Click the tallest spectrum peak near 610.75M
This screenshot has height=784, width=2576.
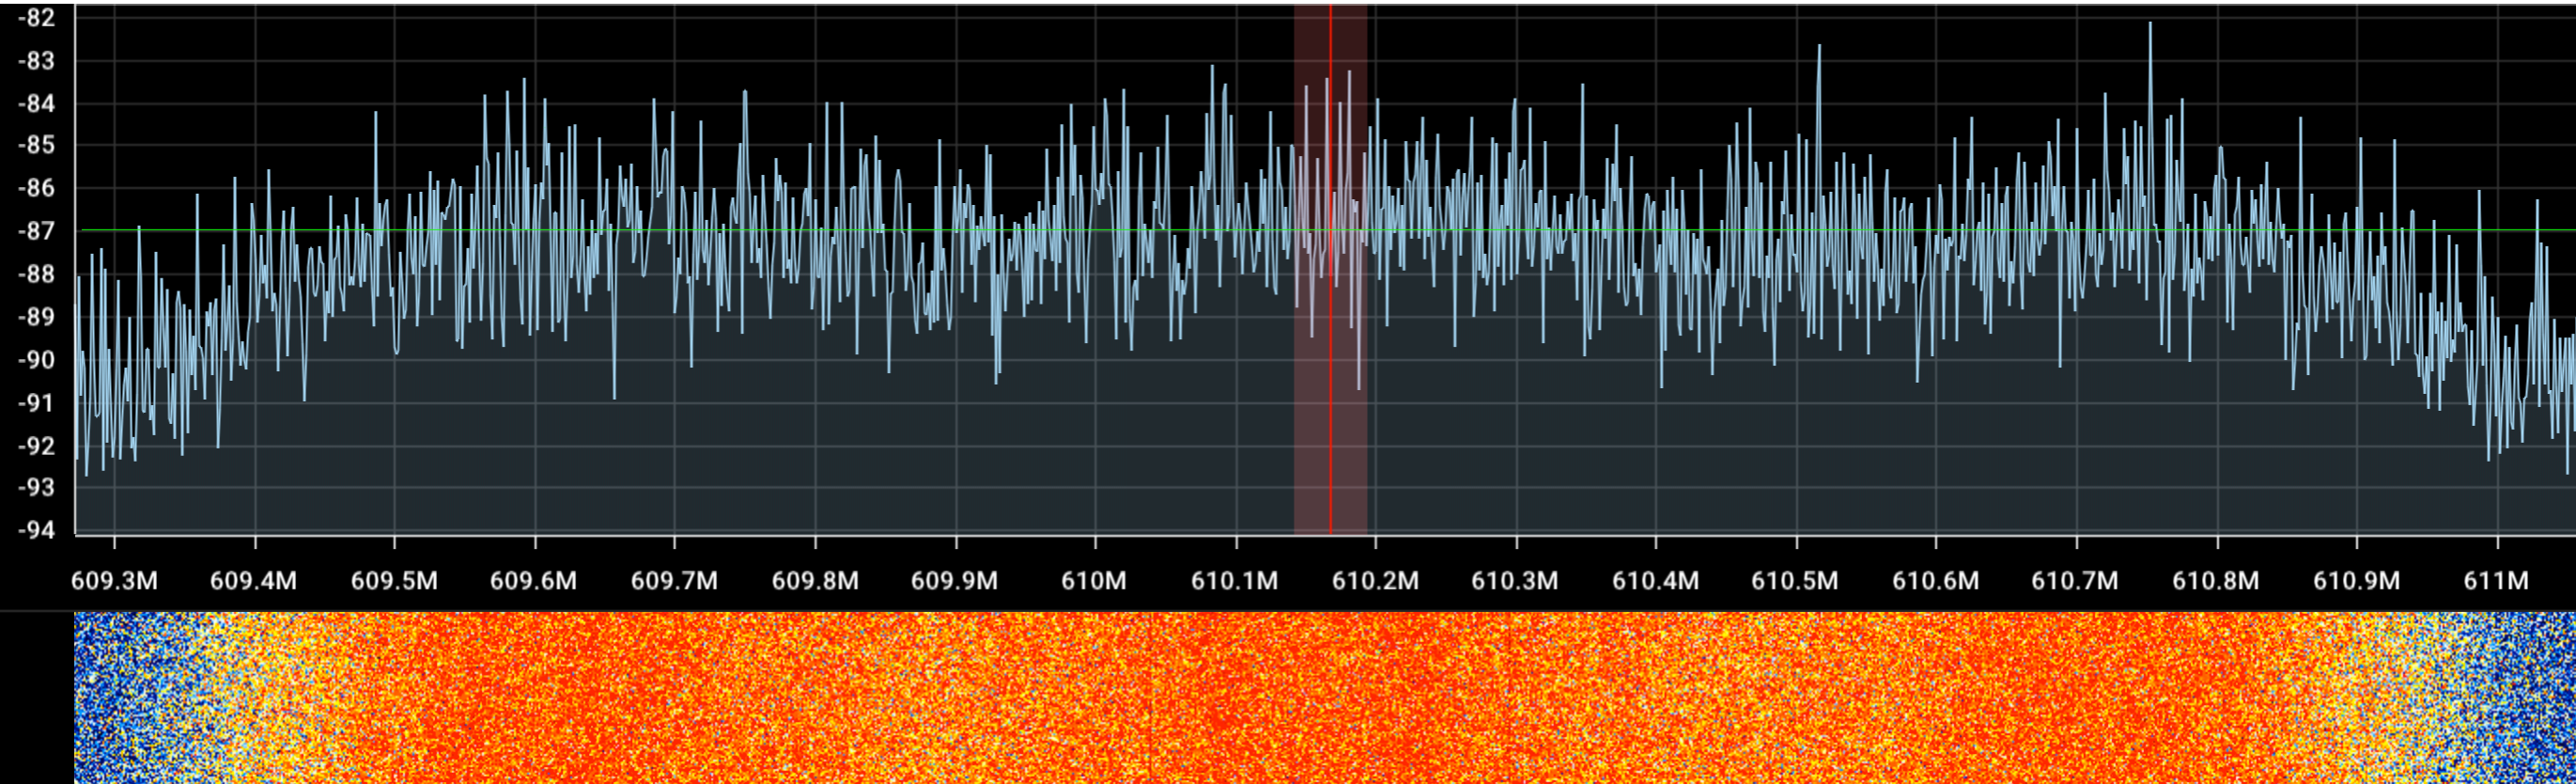point(2150,26)
